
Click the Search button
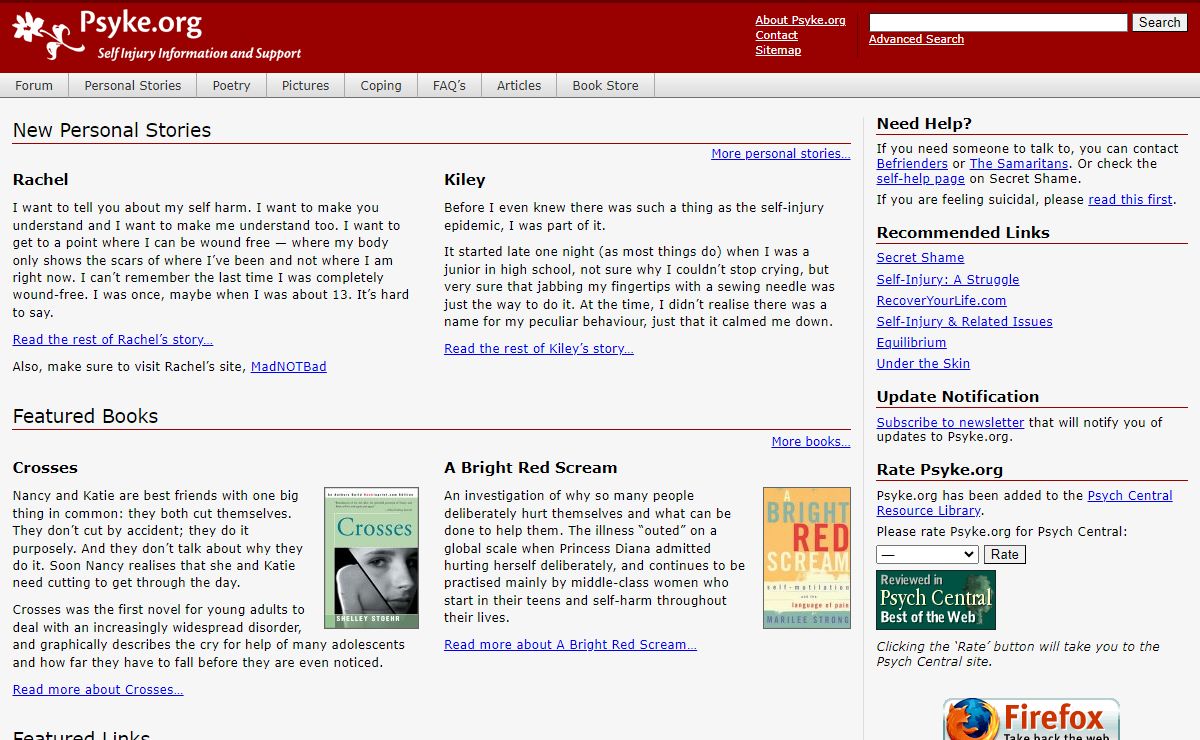pos(1159,22)
